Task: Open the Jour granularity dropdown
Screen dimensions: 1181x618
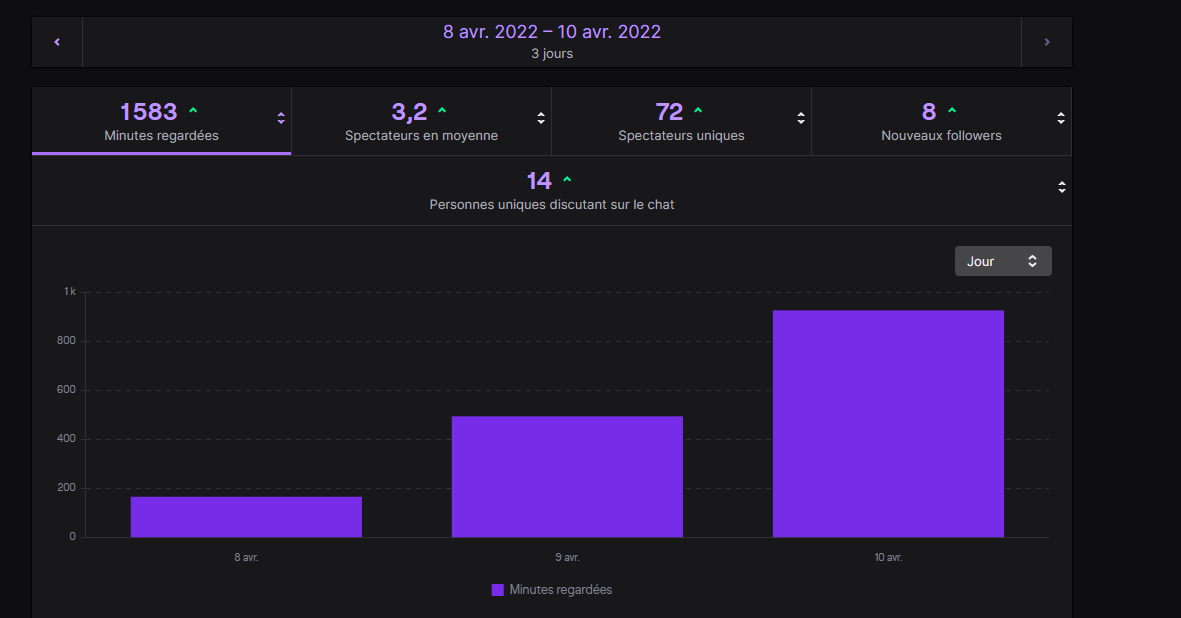Action: [1002, 261]
